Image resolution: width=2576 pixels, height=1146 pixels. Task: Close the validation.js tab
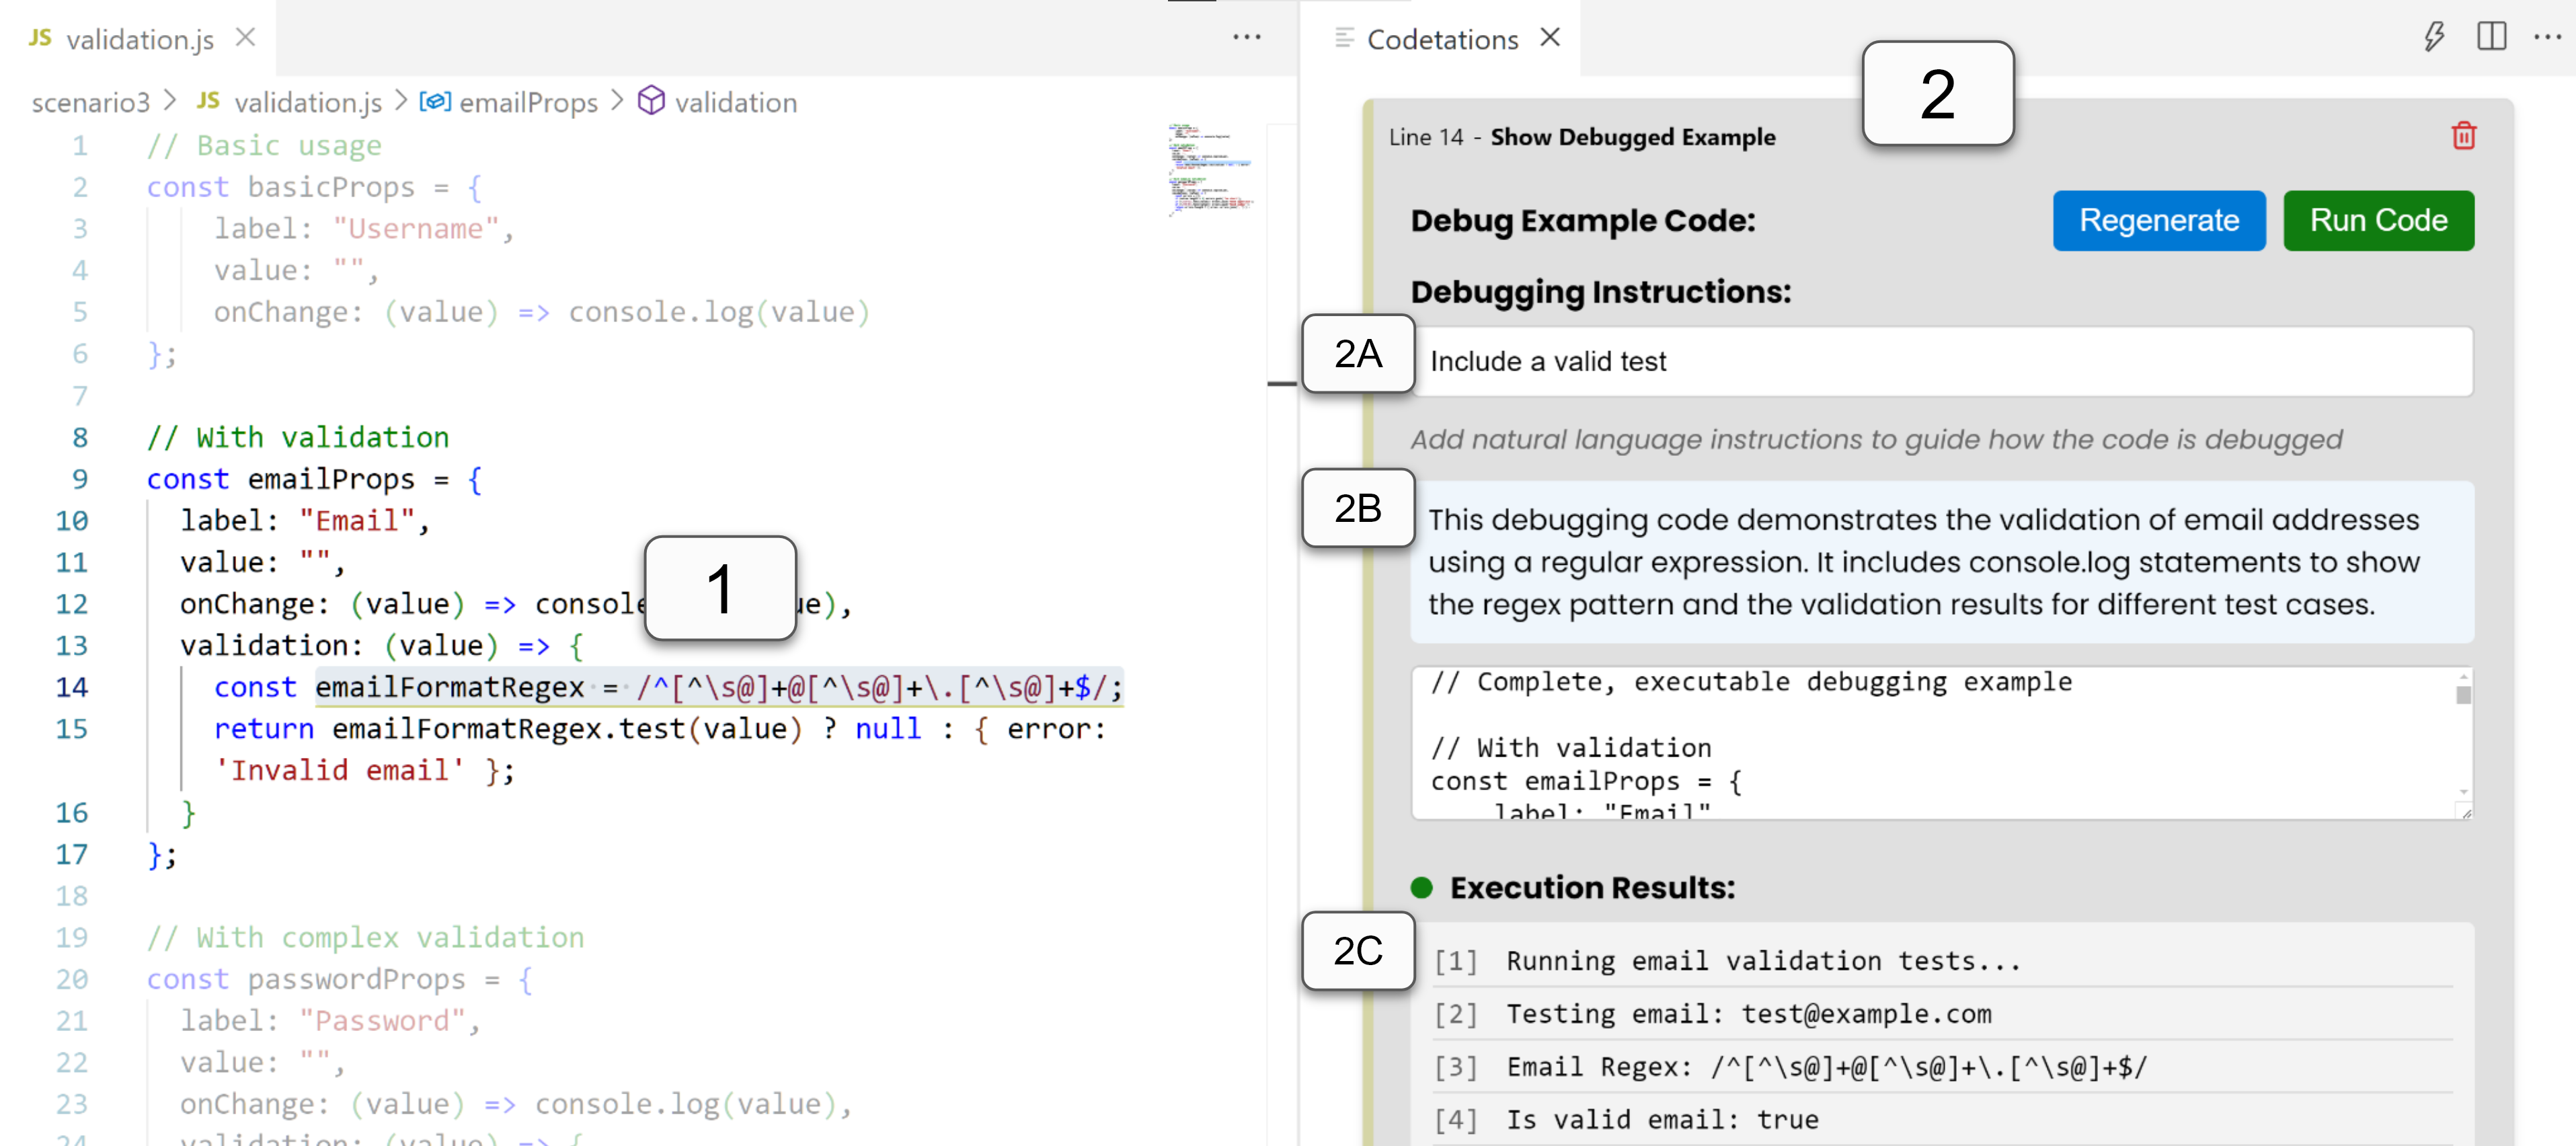[x=245, y=38]
